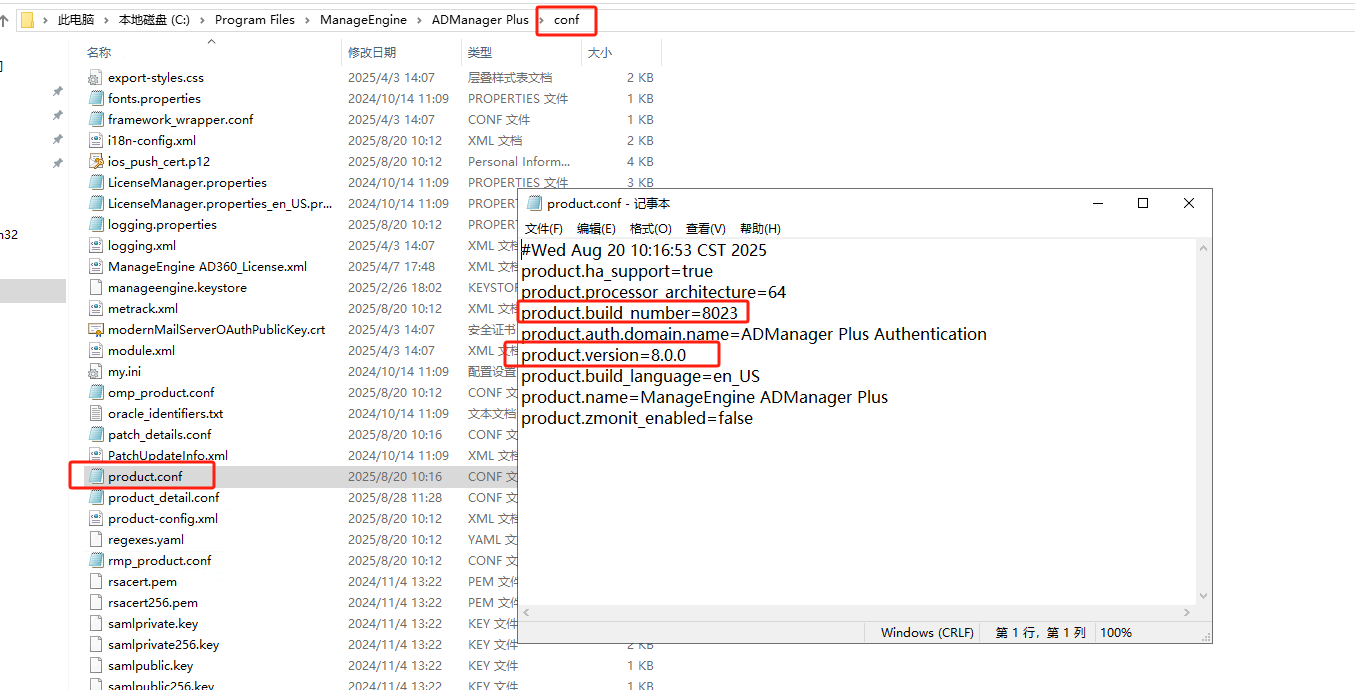The width and height of the screenshot is (1355, 690).
Task: Open the 查看(V) menu in Notepad
Action: [x=706, y=229]
